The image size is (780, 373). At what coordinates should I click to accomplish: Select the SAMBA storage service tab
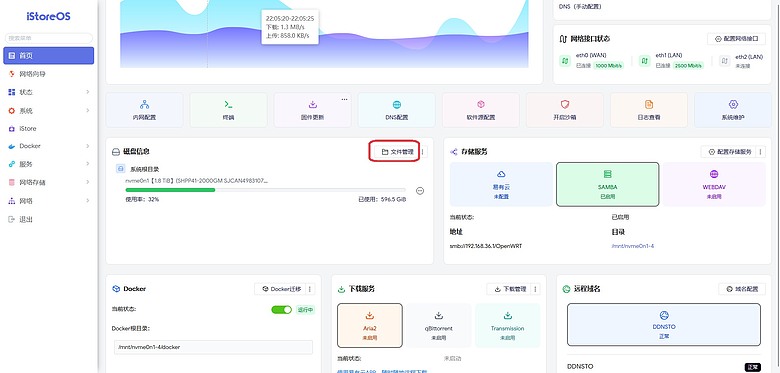tap(607, 184)
